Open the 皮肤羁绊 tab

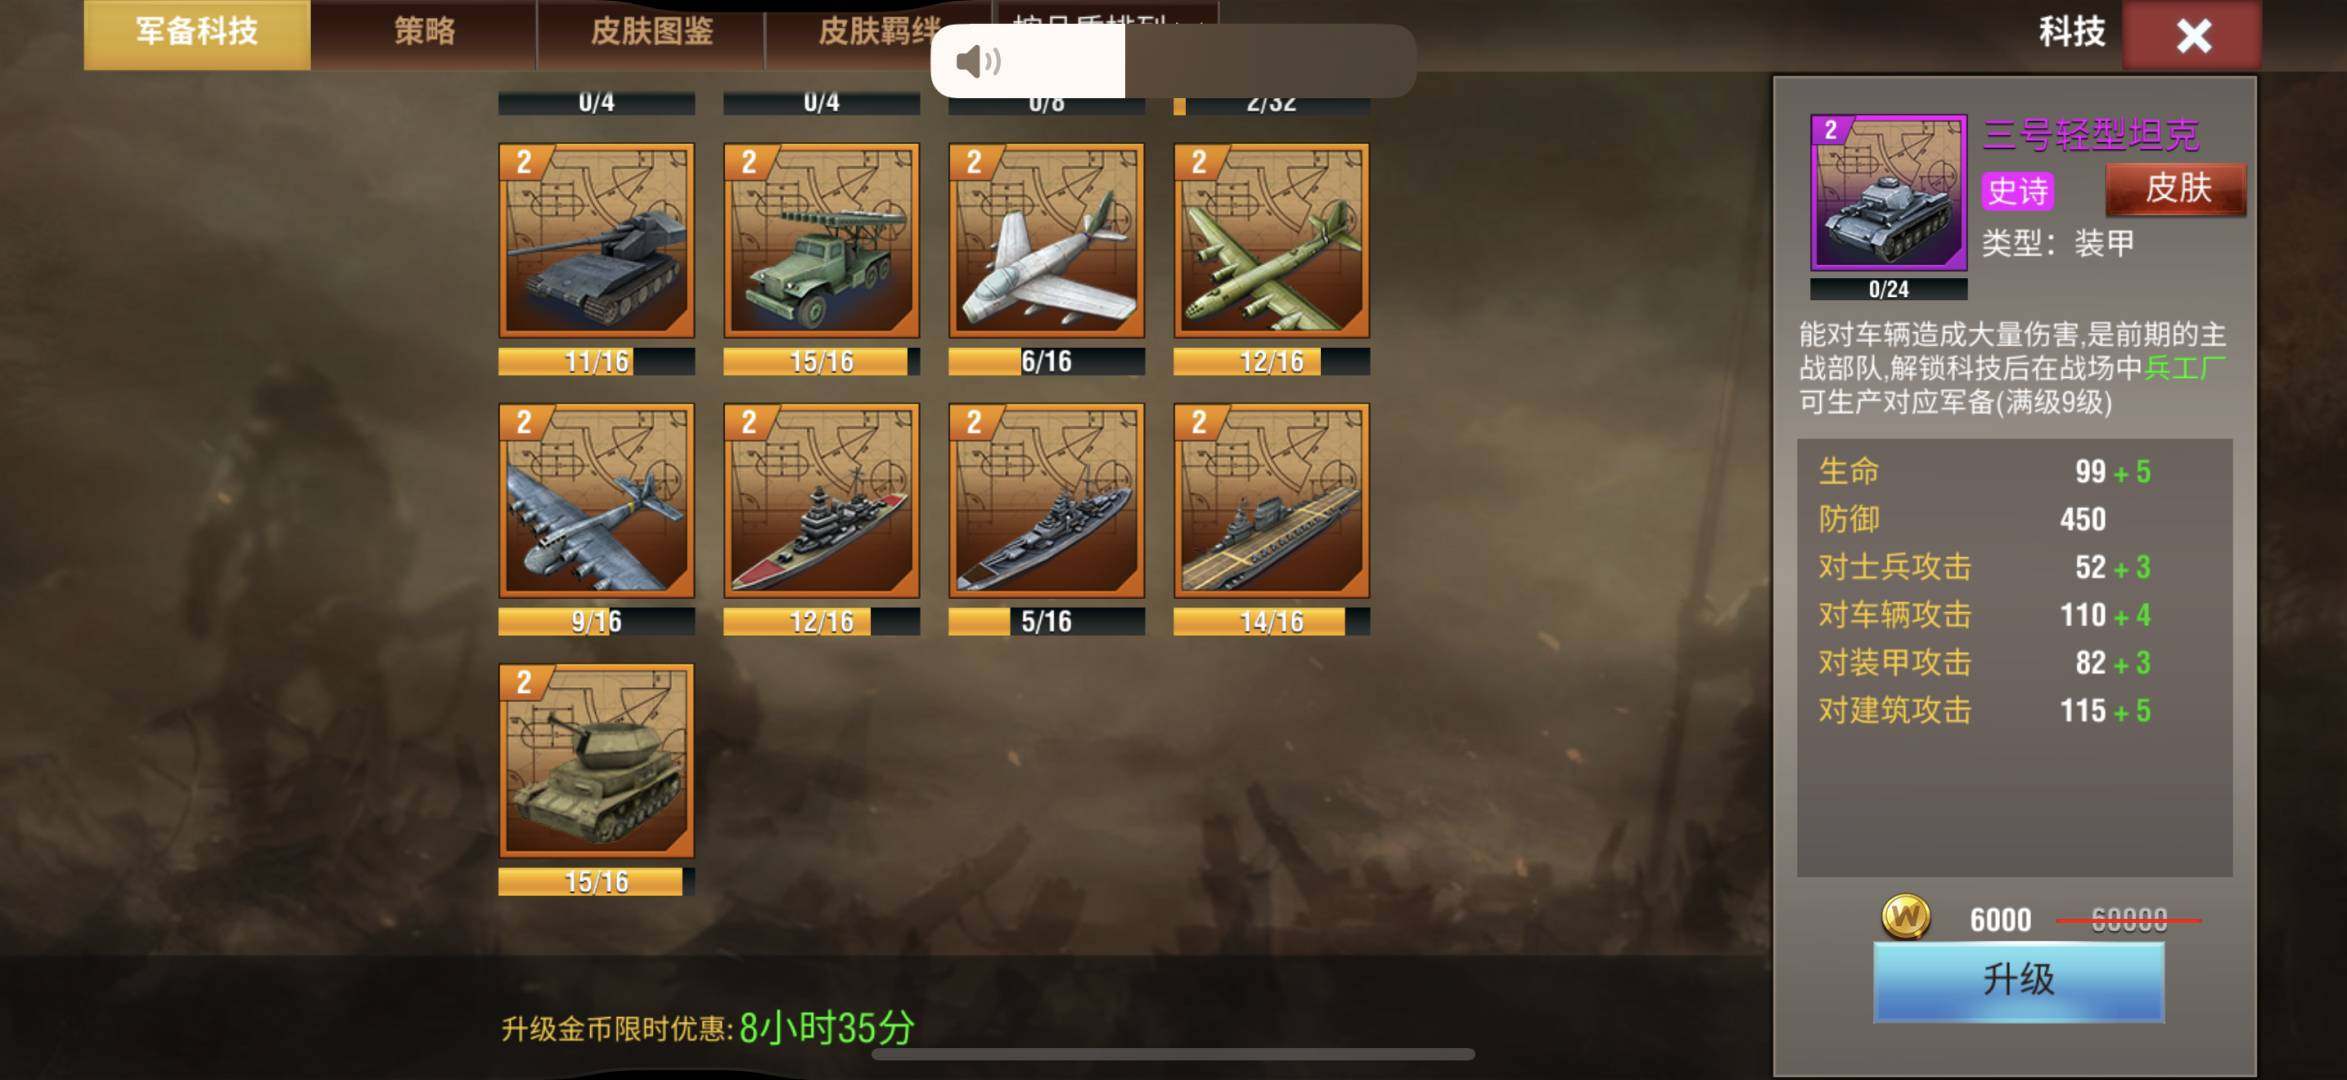point(878,33)
